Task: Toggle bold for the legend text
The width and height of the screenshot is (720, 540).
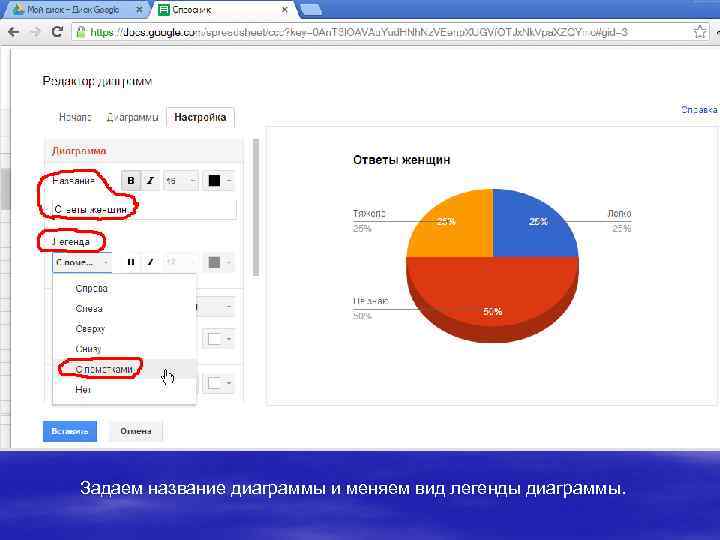Action: pyautogui.click(x=131, y=262)
